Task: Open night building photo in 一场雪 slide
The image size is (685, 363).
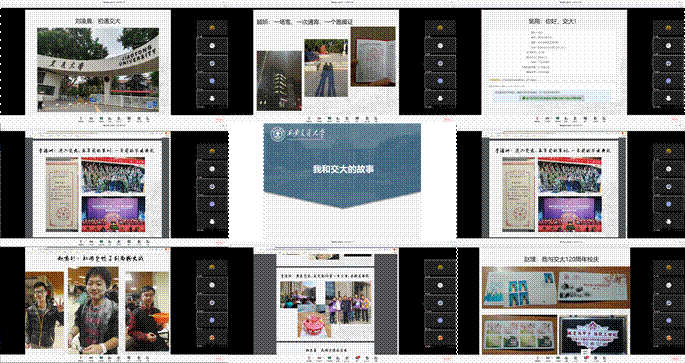Action: click(279, 81)
